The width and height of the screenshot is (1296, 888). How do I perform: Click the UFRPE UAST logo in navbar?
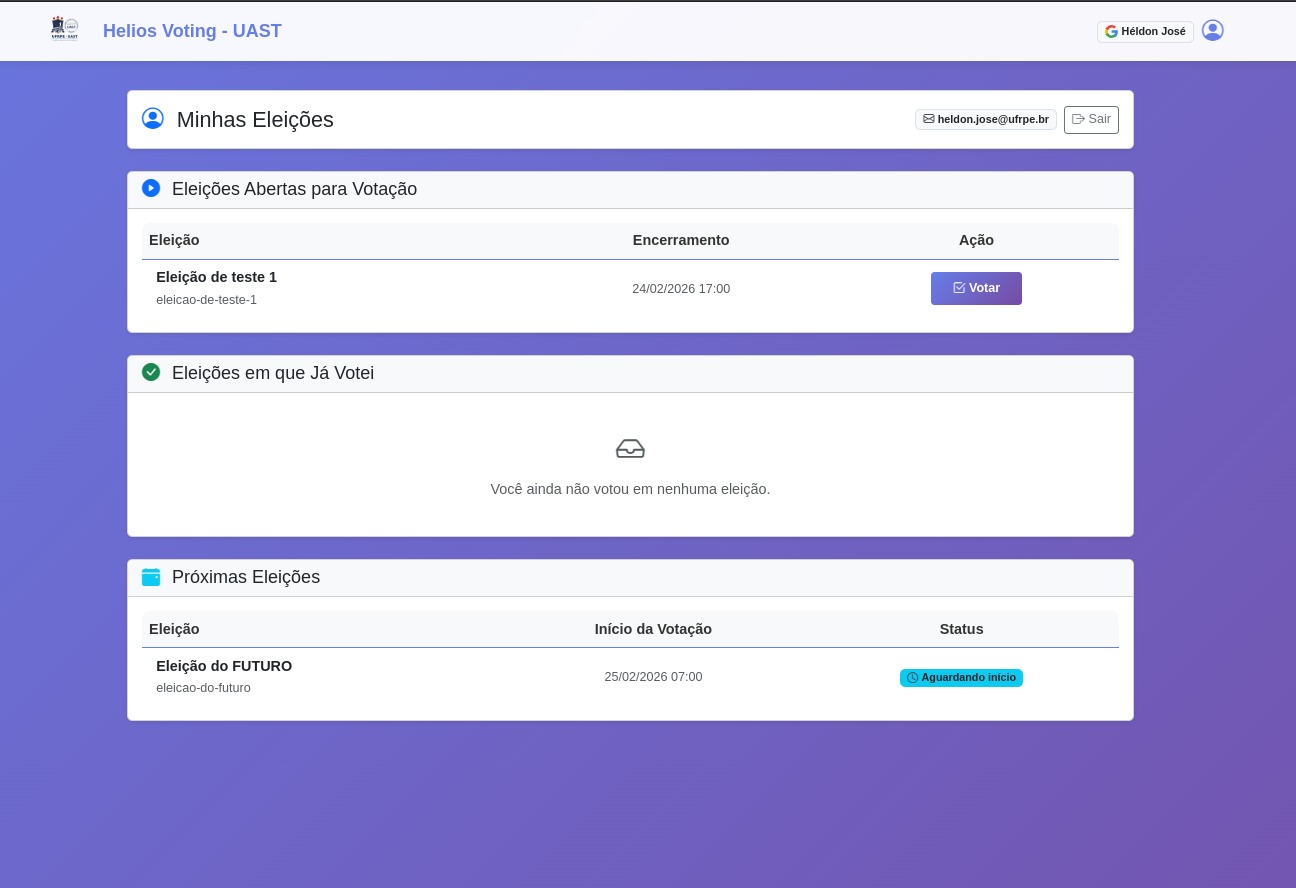coord(64,29)
